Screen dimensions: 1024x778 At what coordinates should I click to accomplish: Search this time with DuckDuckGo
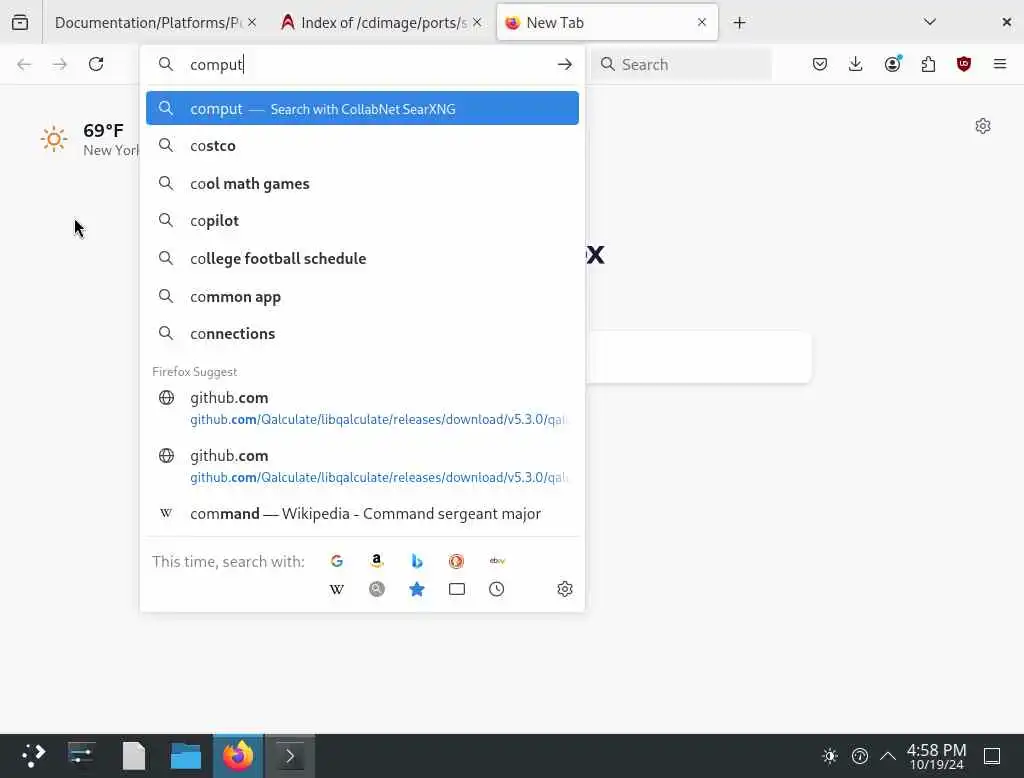(456, 561)
